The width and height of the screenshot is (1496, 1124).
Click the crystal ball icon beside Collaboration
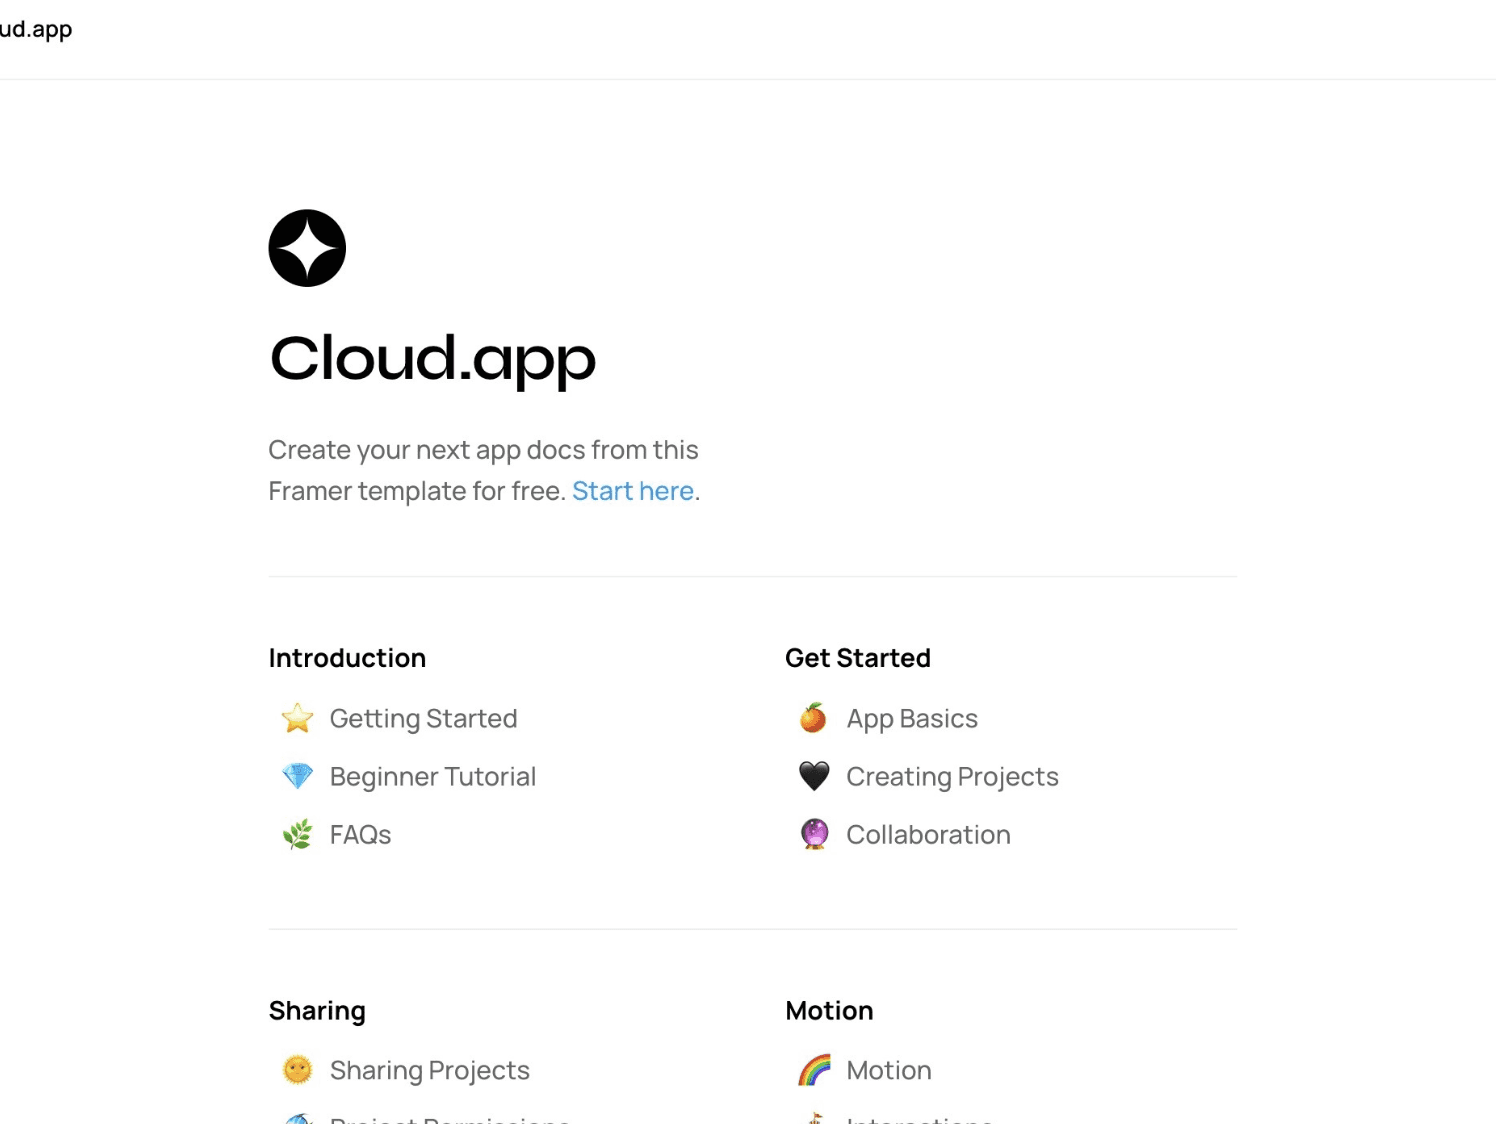coord(814,834)
